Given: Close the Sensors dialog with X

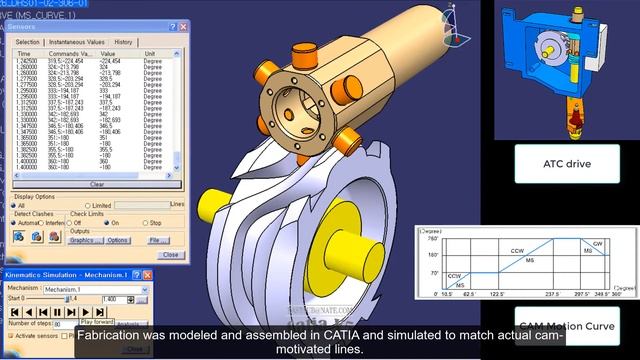Looking at the screenshot, I should 183,27.
